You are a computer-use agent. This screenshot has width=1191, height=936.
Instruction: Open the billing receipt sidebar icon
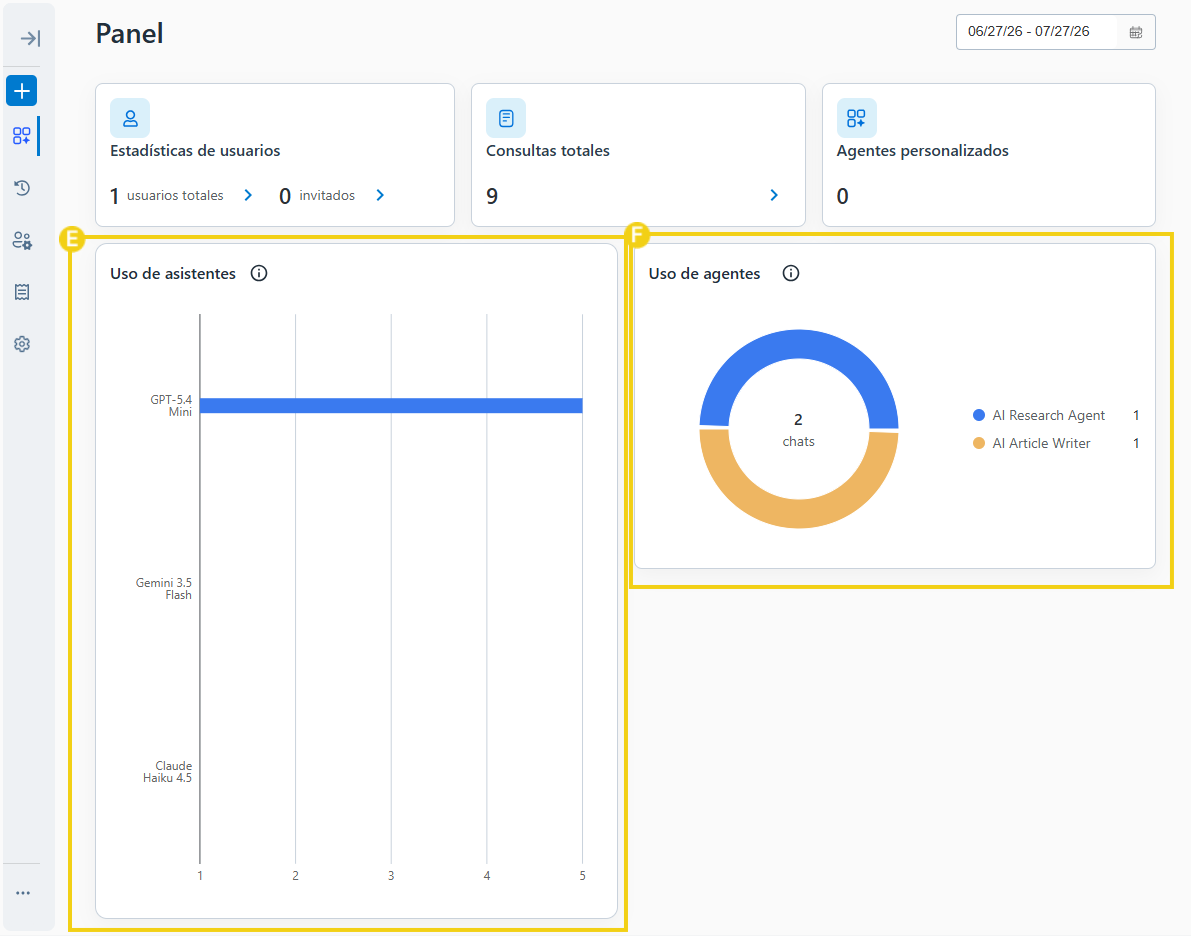[22, 292]
